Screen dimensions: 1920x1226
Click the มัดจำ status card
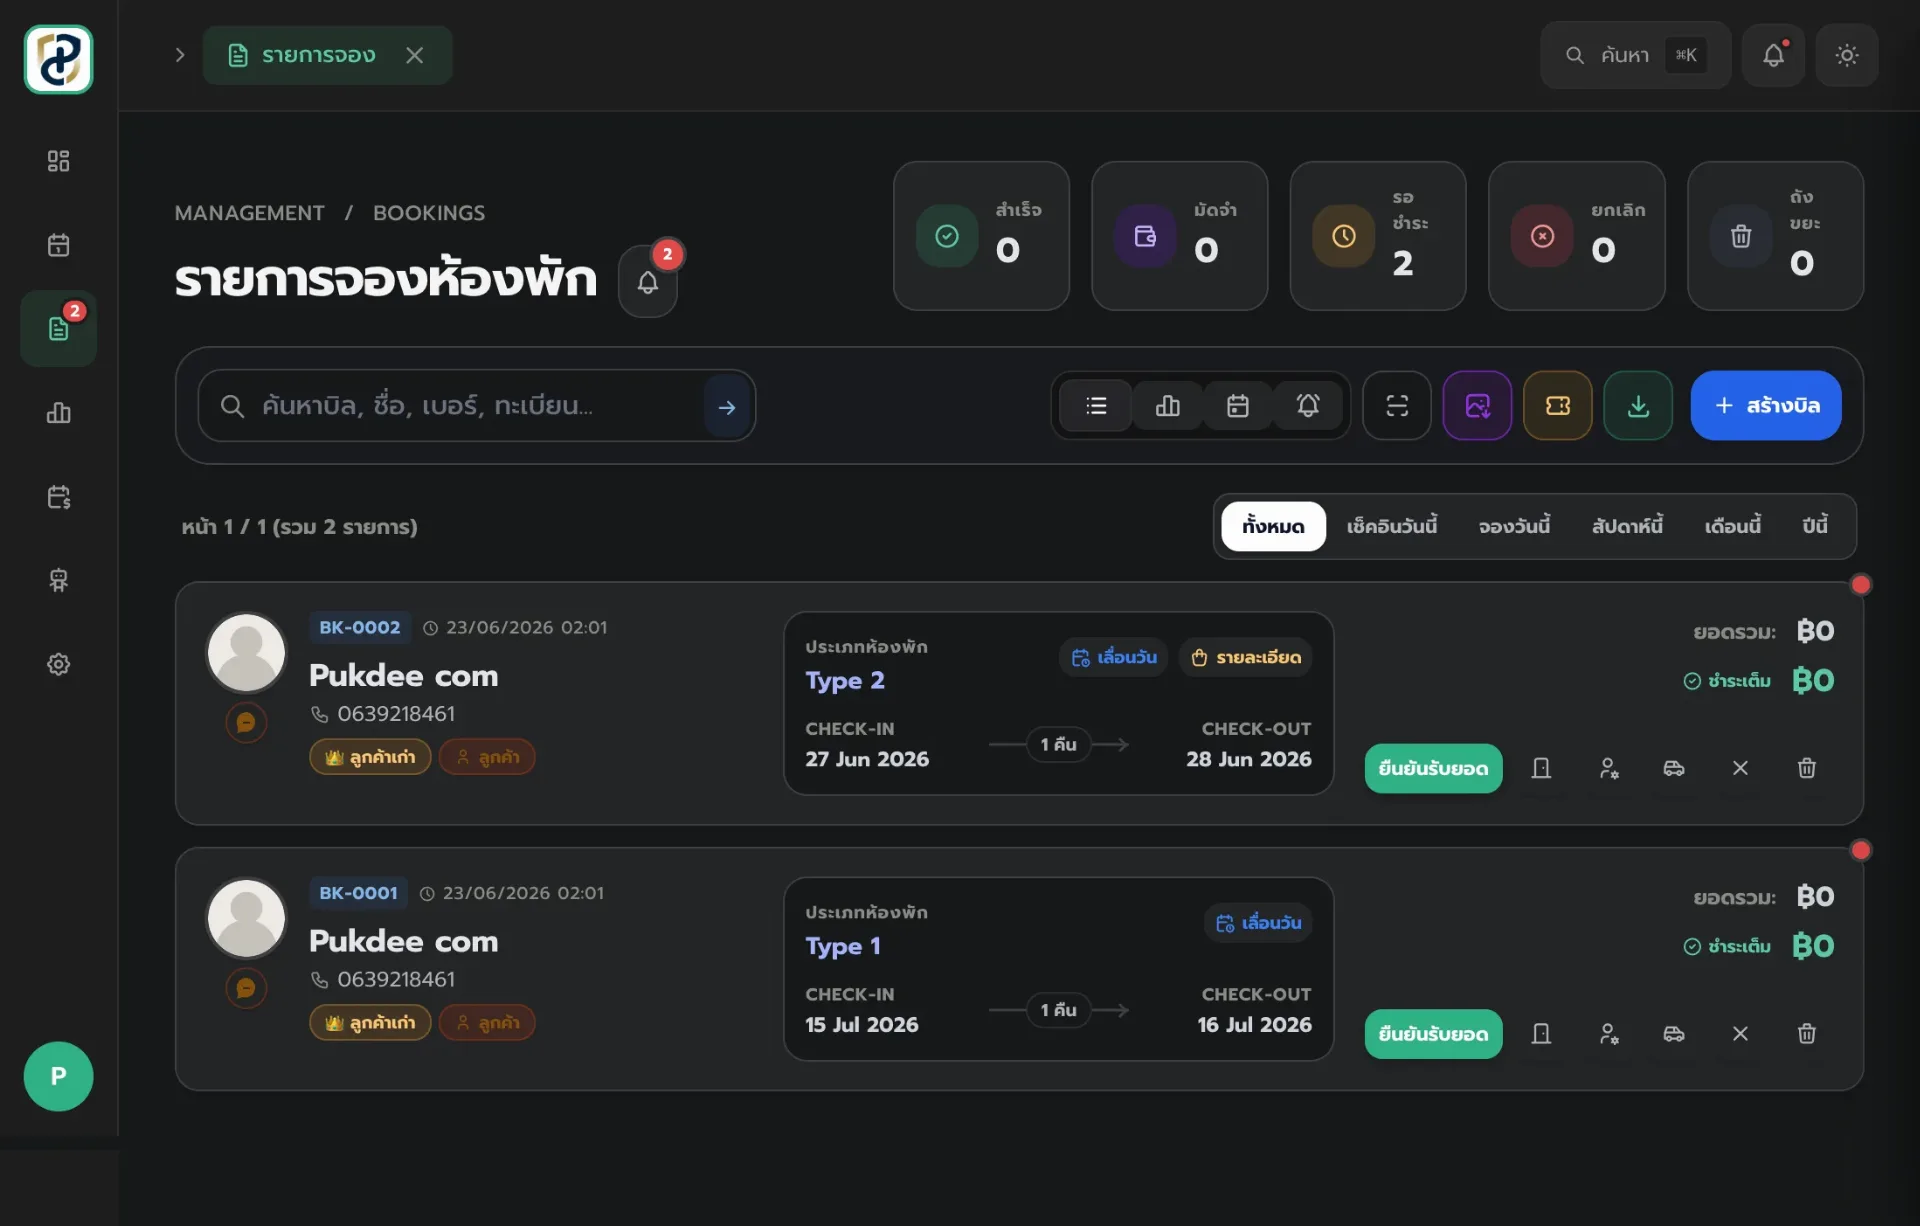(1180, 236)
